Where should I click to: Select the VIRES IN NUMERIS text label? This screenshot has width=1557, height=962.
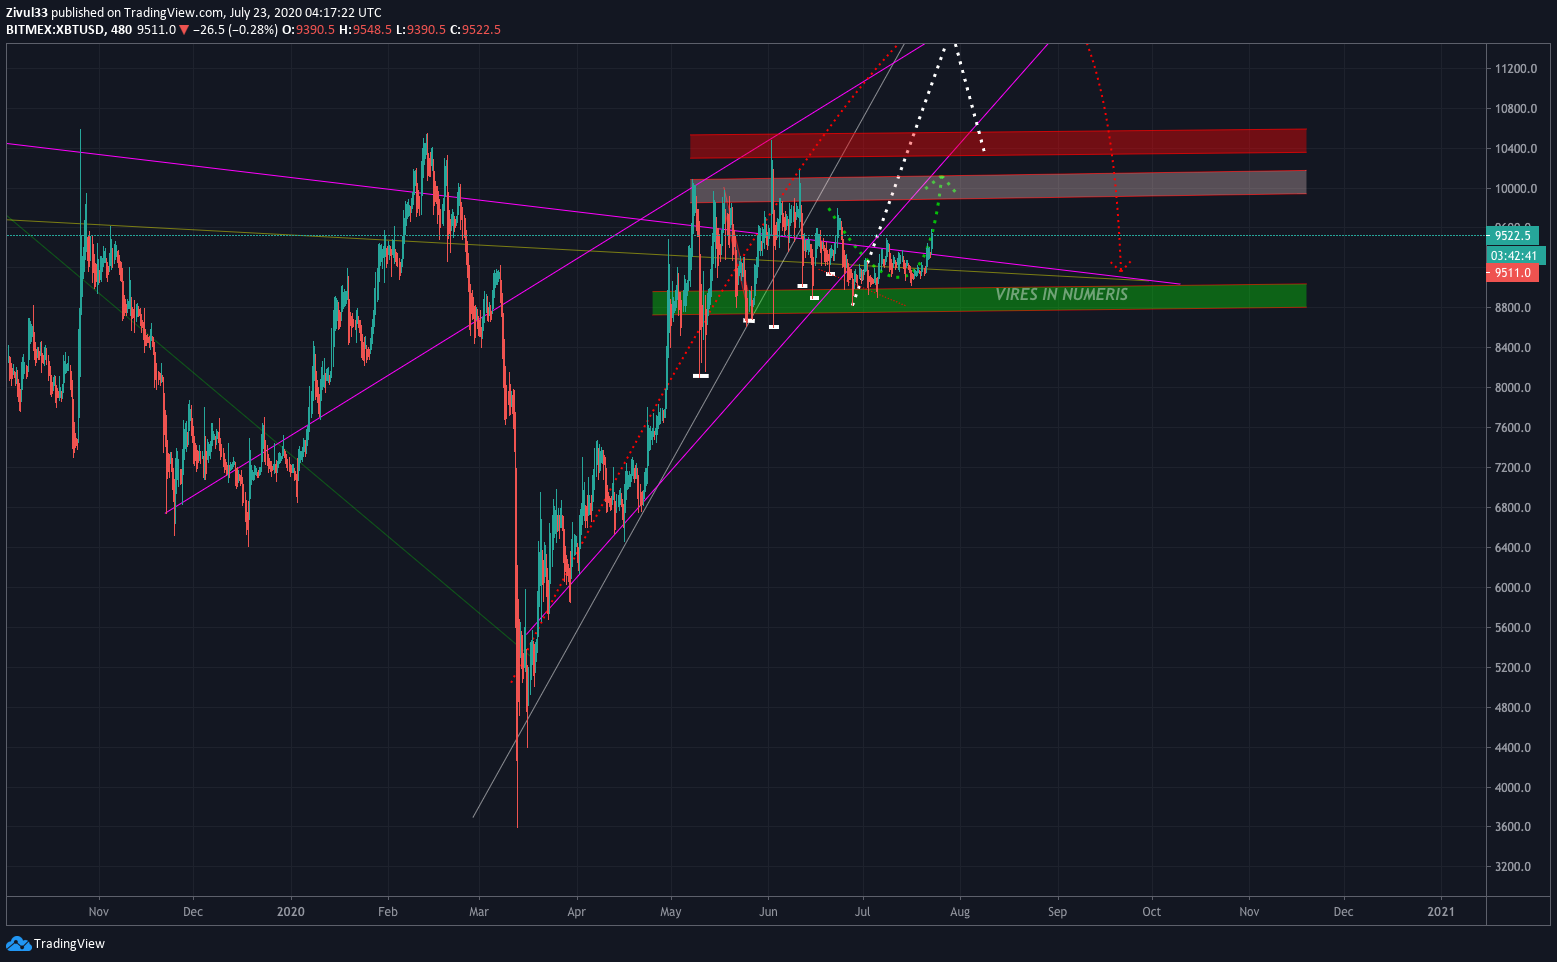pos(1061,294)
